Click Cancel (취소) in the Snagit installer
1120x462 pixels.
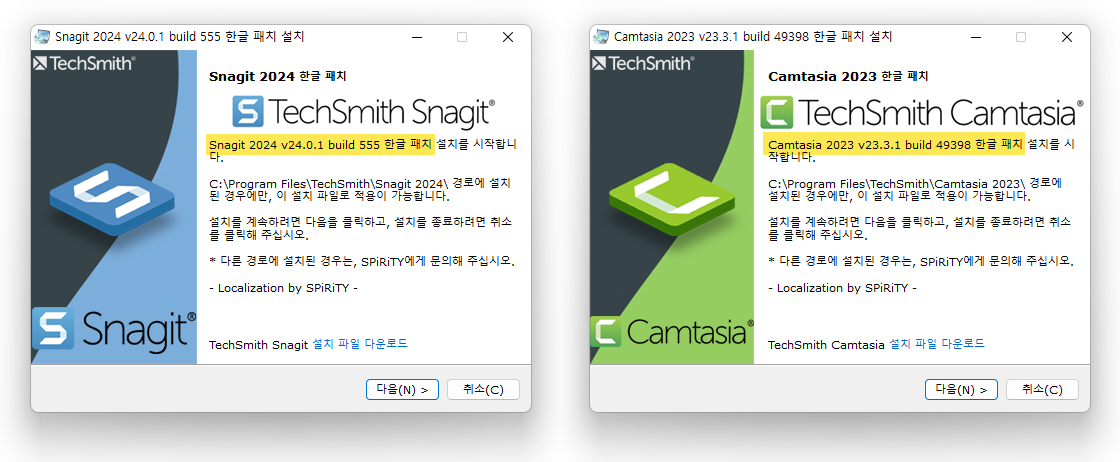point(483,389)
